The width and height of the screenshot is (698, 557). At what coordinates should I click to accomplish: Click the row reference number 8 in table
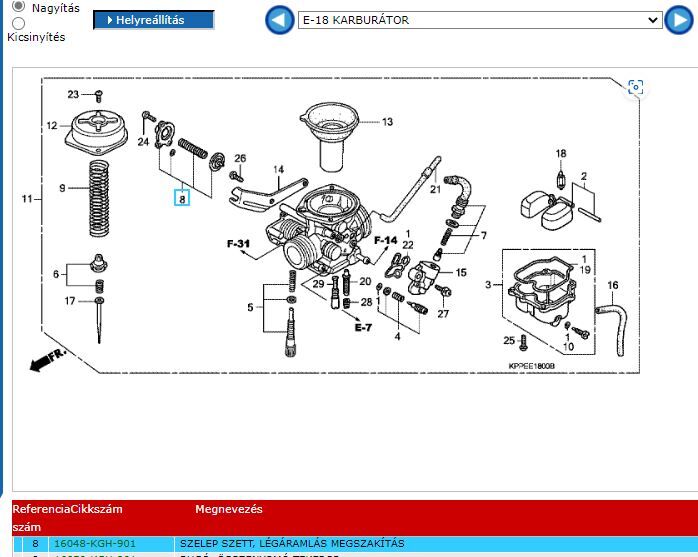(35, 543)
